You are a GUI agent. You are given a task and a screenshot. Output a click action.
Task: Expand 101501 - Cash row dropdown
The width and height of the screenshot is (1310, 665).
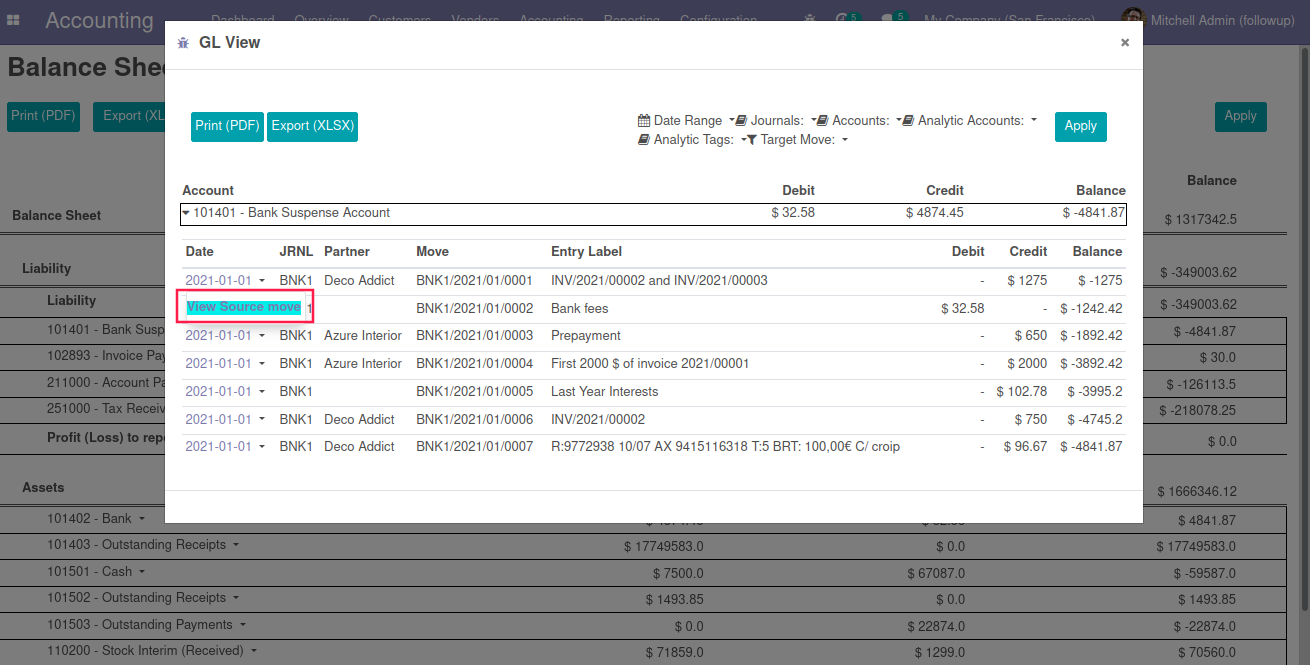coord(142,572)
